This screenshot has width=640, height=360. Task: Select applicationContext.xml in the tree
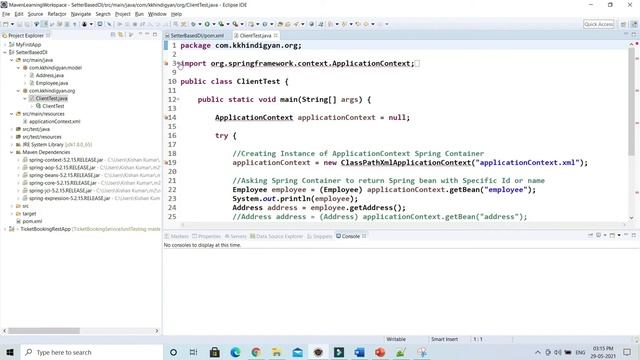(x=55, y=122)
